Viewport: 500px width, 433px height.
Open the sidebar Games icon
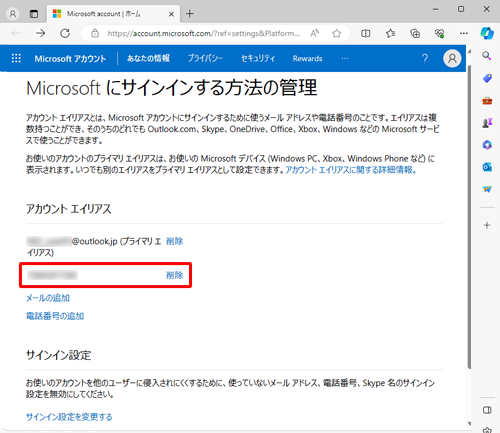487,123
